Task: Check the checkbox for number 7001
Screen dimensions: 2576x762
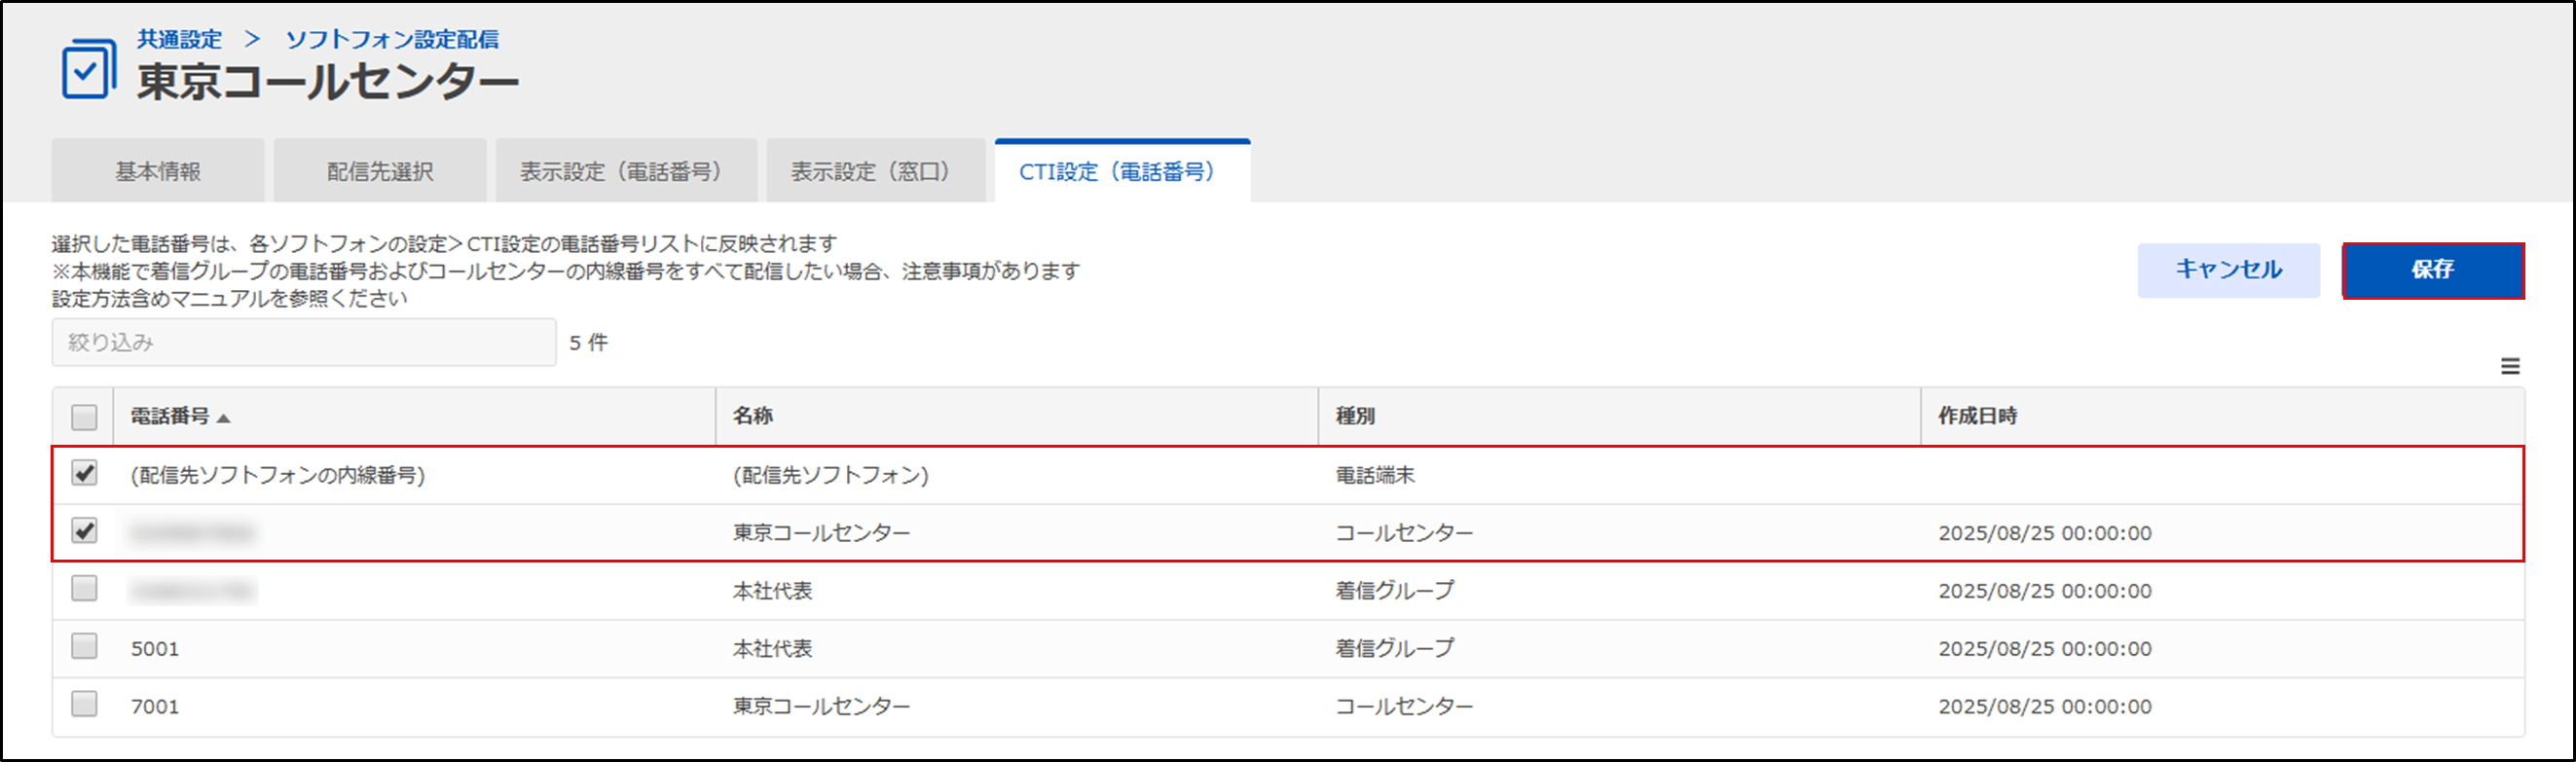Action: [x=85, y=705]
